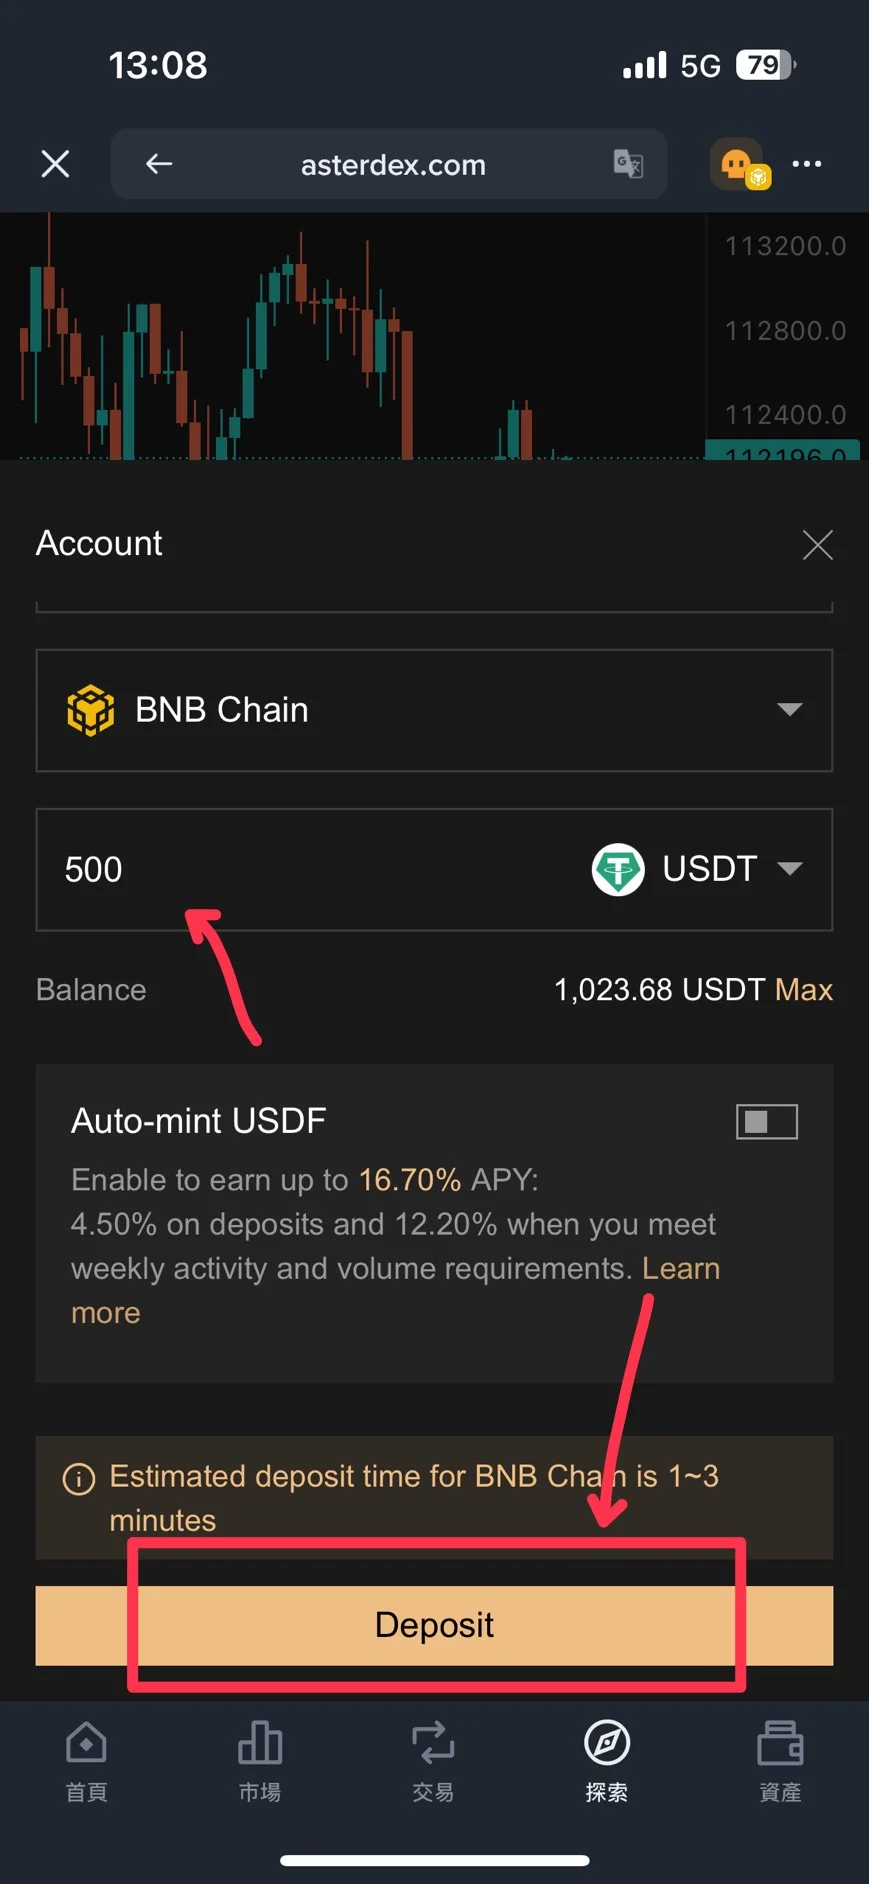Close the browser with the X icon

(x=55, y=164)
